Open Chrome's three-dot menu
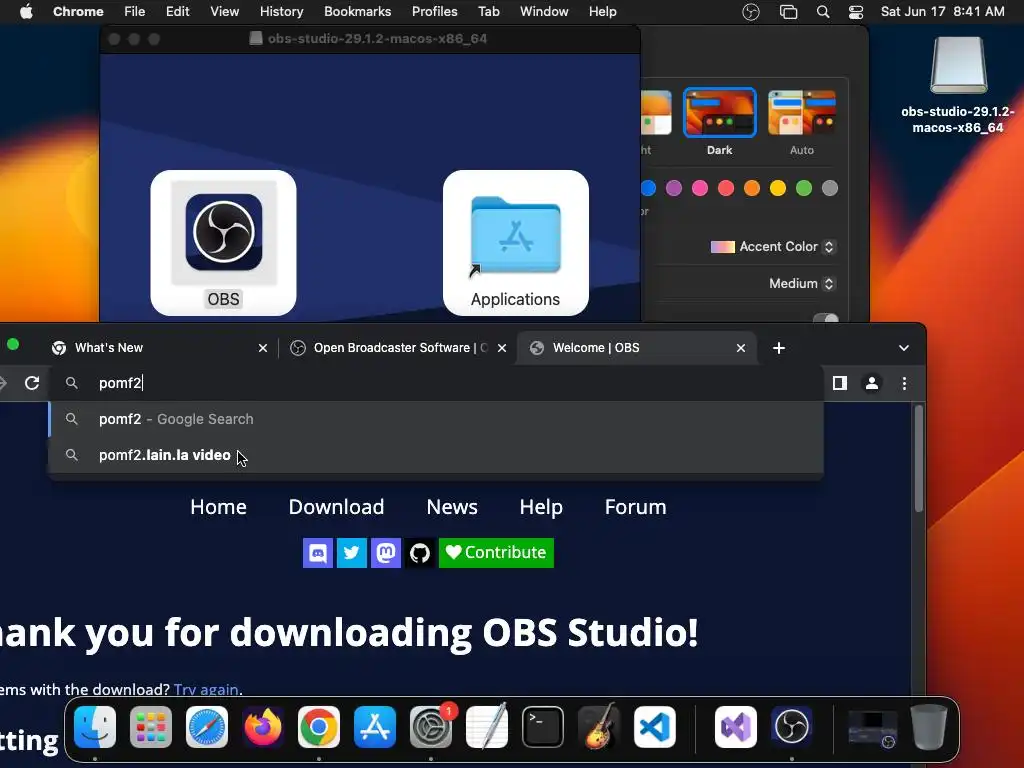The width and height of the screenshot is (1024, 768). pos(904,383)
